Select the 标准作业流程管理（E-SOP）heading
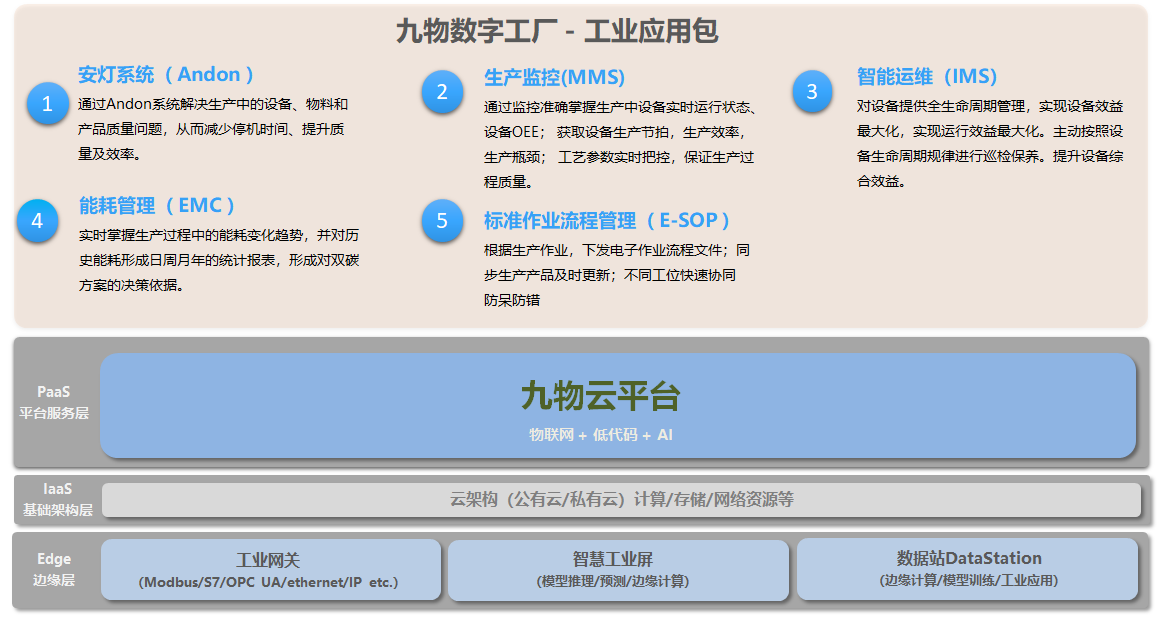Screen dimensions: 1159x617 [607, 220]
